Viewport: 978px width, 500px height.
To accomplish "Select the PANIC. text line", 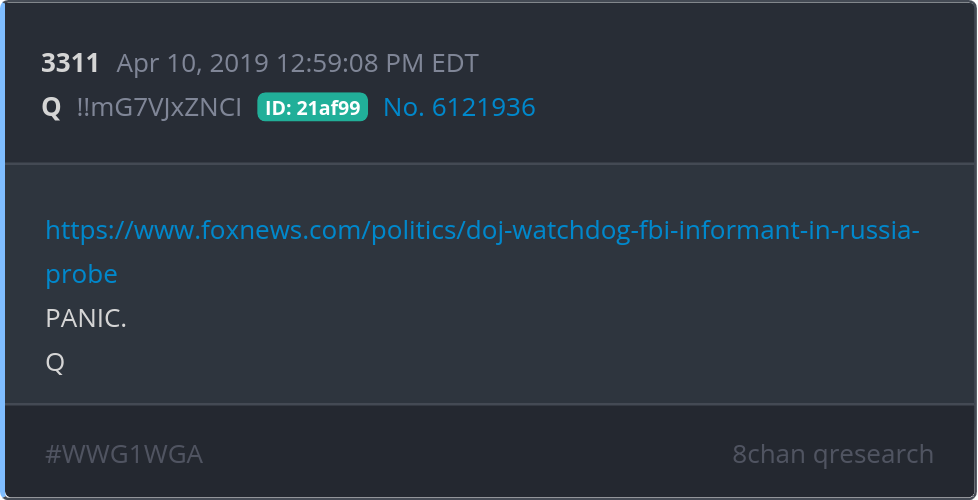I will [86, 319].
